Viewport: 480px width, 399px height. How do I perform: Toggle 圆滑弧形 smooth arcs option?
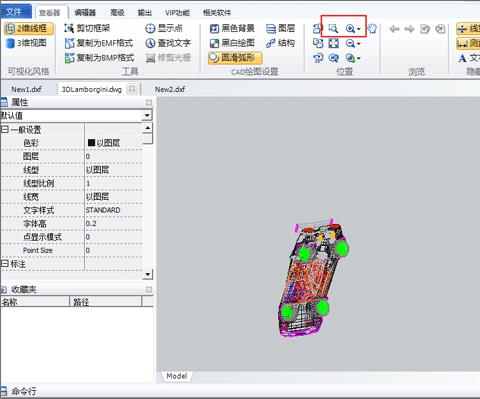(235, 58)
